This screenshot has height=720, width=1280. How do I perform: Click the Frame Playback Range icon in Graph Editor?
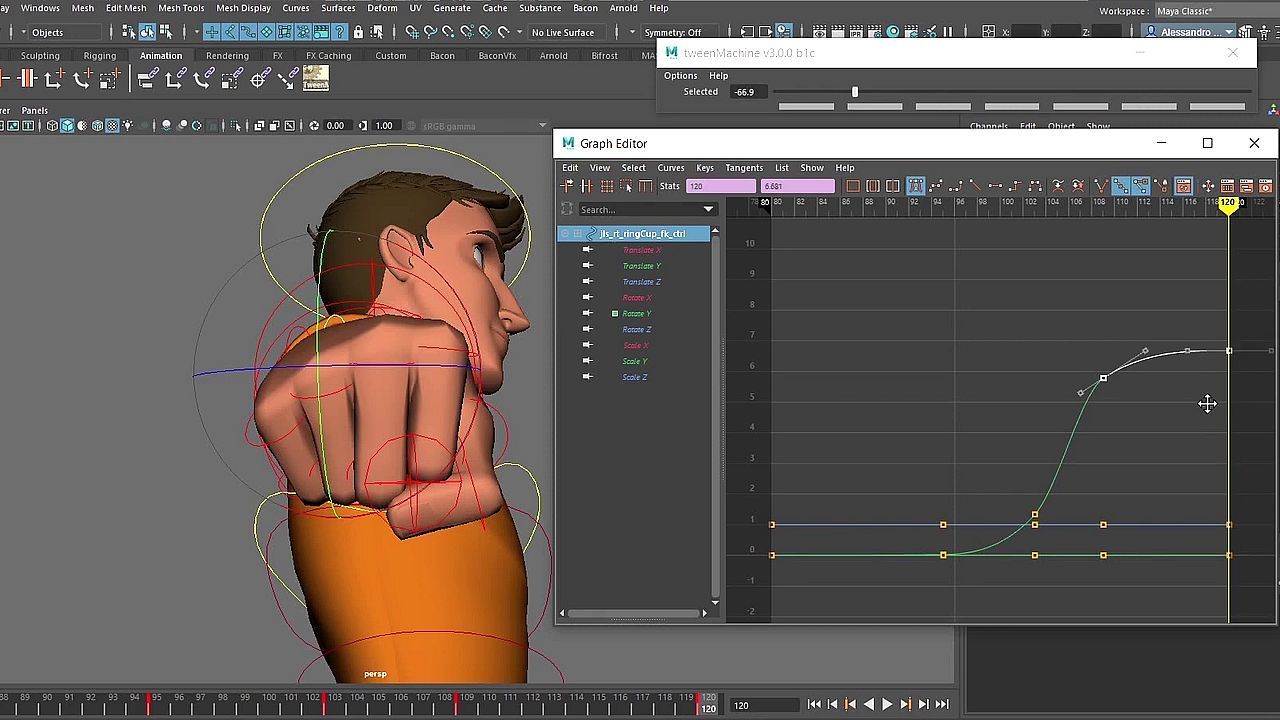[873, 186]
